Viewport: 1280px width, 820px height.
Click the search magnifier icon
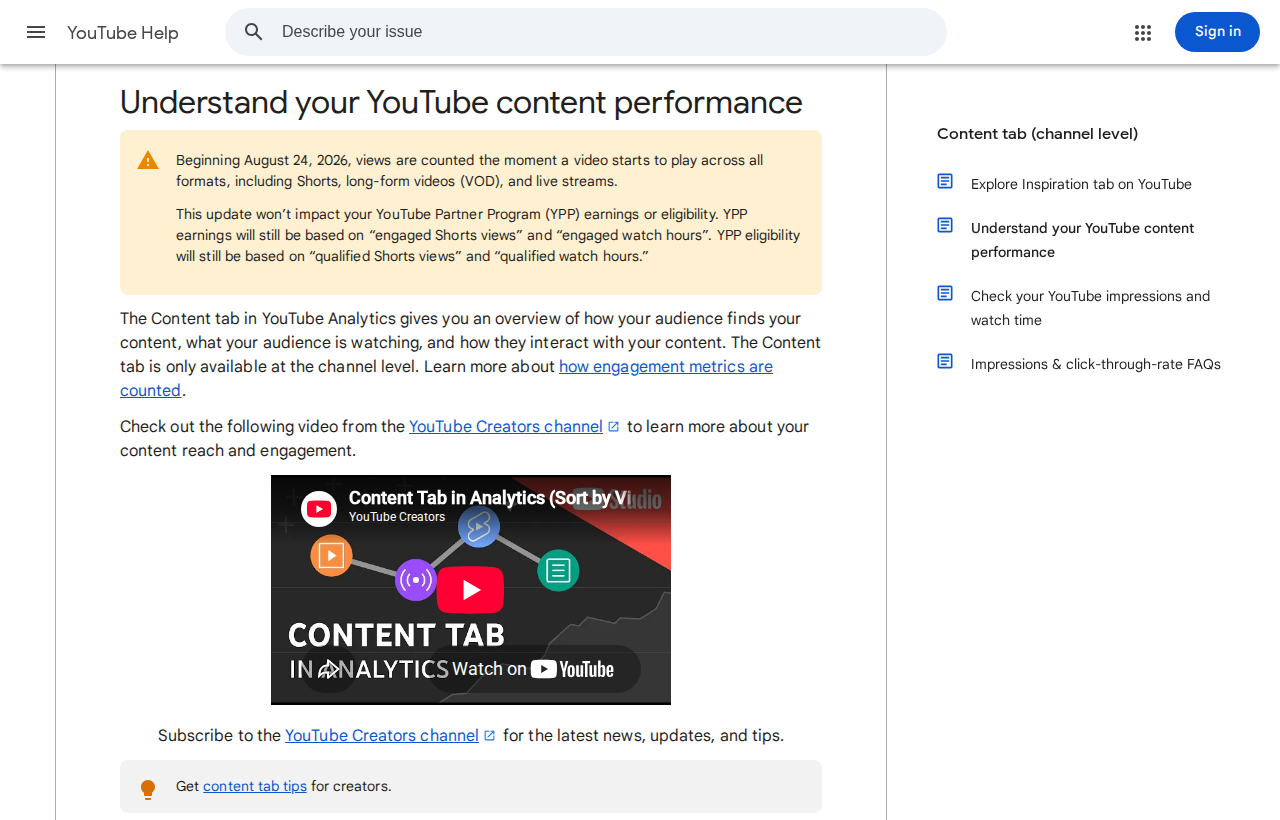tap(254, 32)
